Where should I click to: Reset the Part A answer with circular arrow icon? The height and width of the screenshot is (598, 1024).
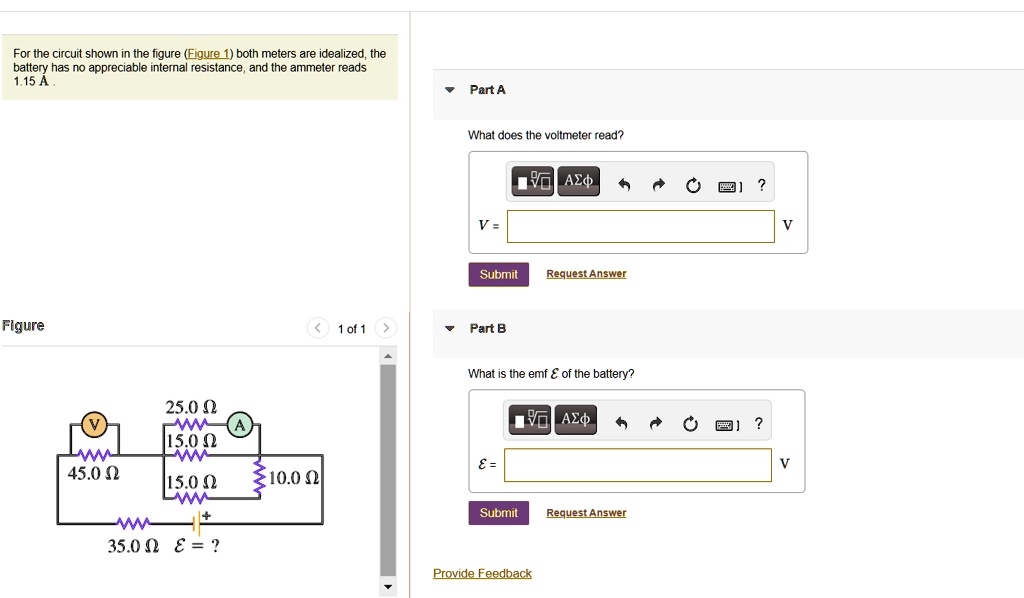coord(693,183)
